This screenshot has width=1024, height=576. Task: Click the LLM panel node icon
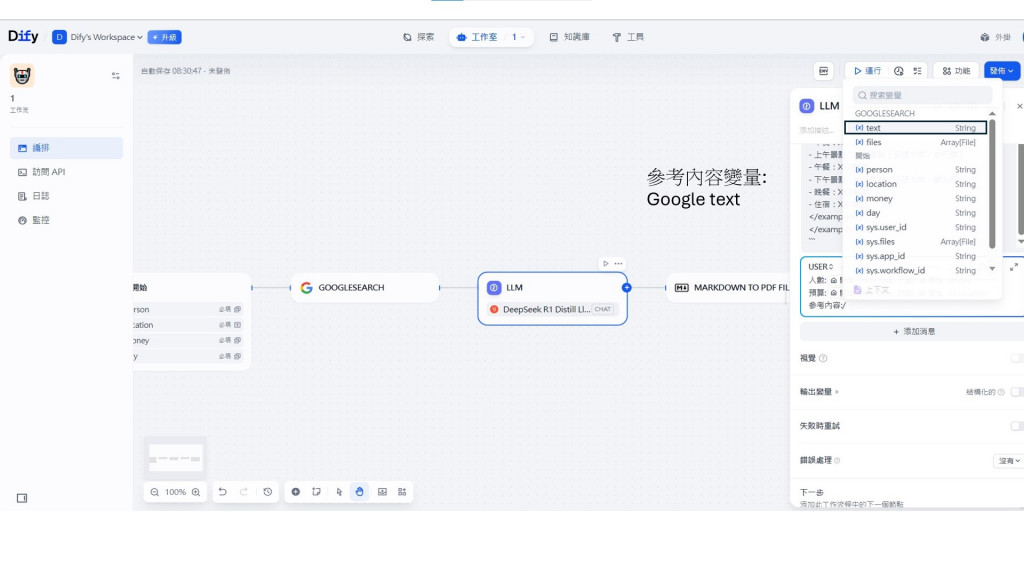(807, 106)
